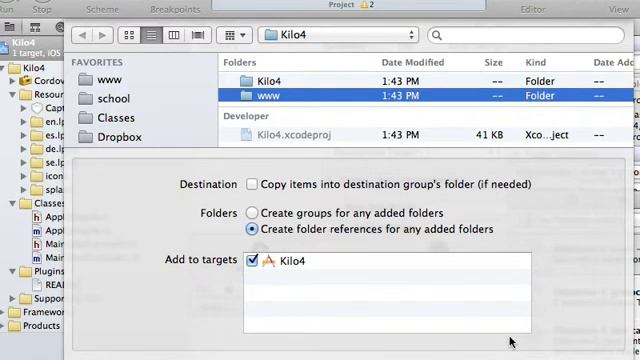Choose Create groups for any added folders
The width and height of the screenshot is (640, 360).
pos(252,213)
